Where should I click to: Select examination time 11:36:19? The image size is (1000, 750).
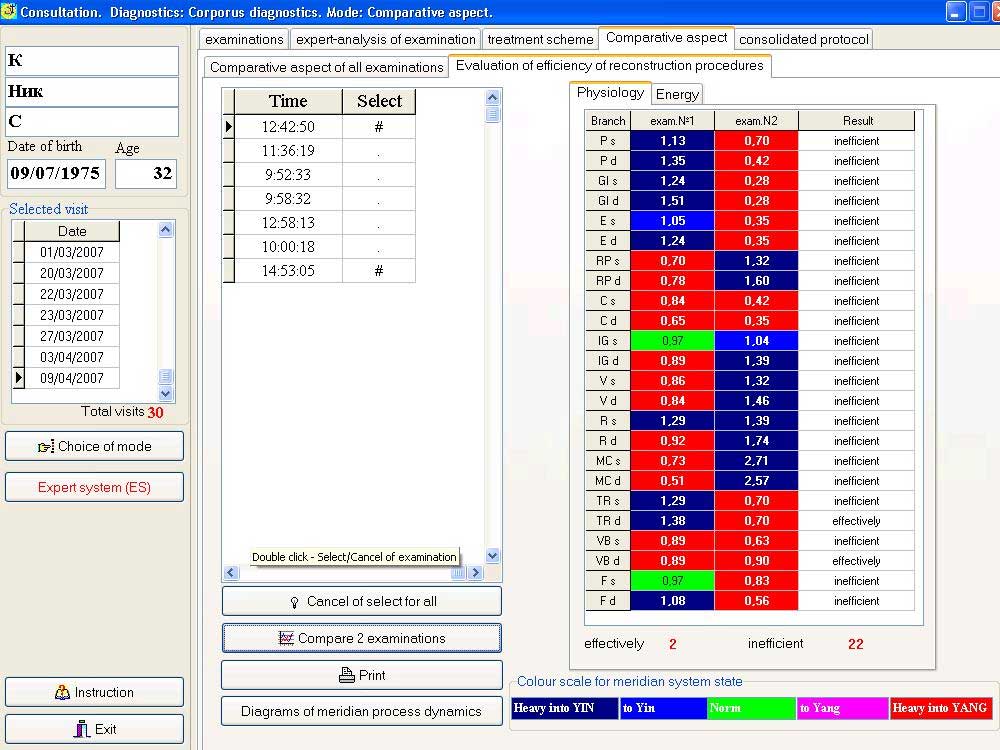pyautogui.click(x=288, y=151)
